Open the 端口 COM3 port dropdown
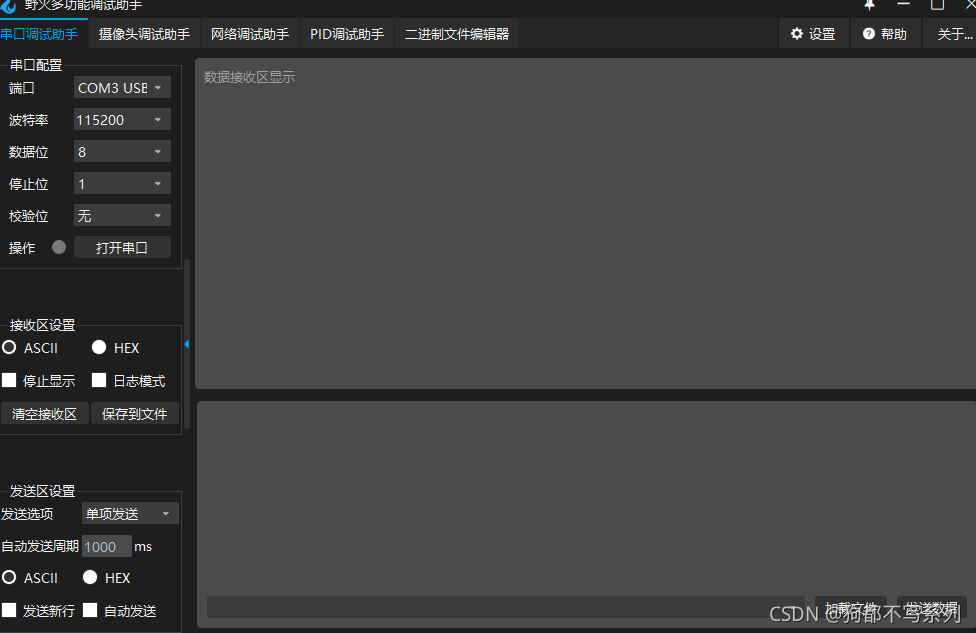 coord(121,87)
